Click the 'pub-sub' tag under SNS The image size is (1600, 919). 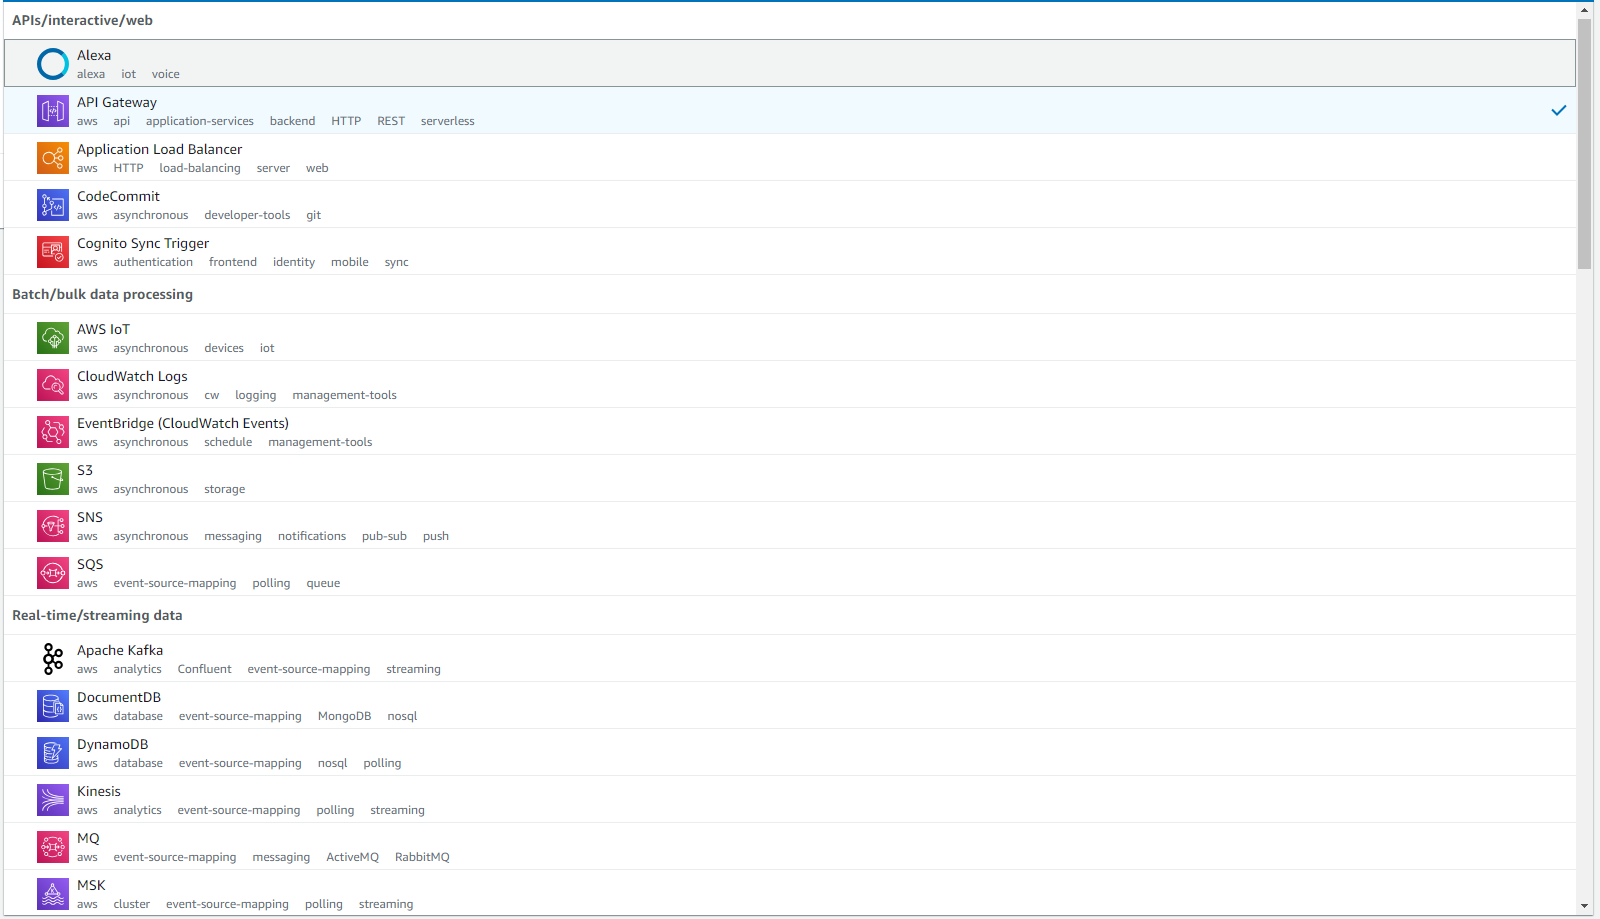[384, 536]
